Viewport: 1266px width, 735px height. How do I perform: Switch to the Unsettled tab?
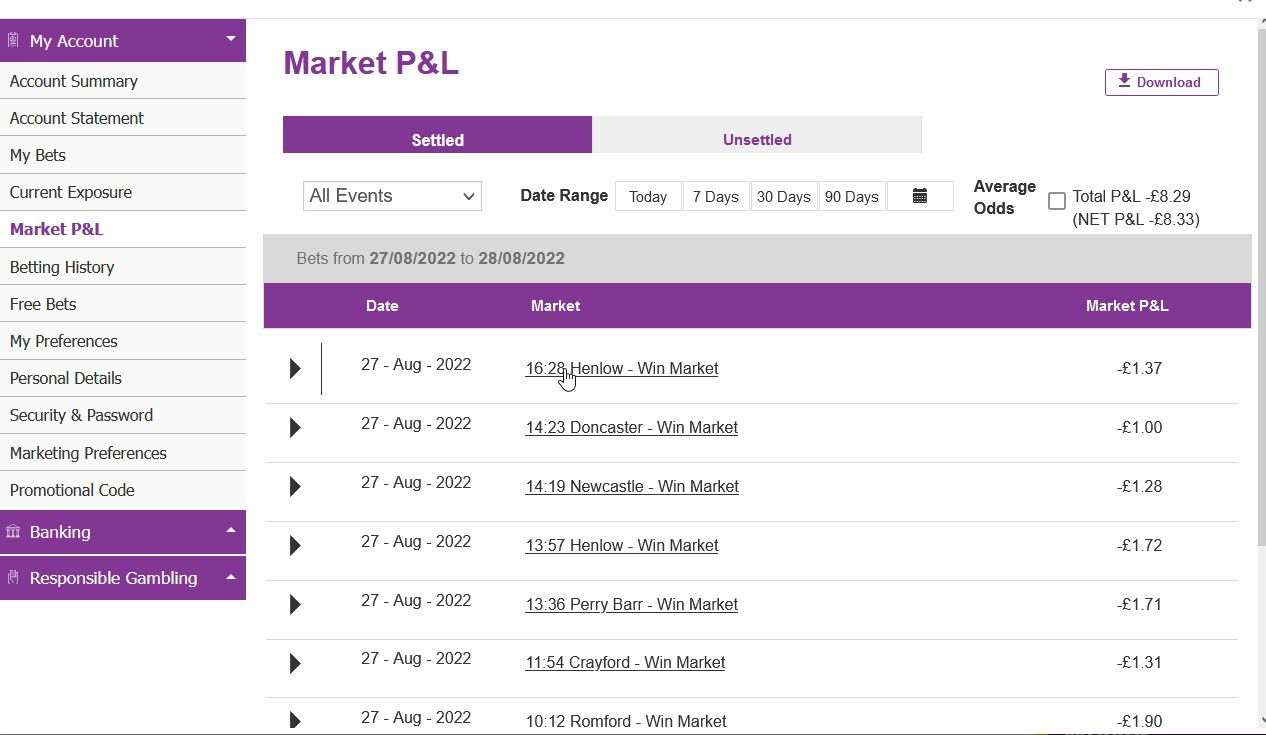pyautogui.click(x=756, y=140)
